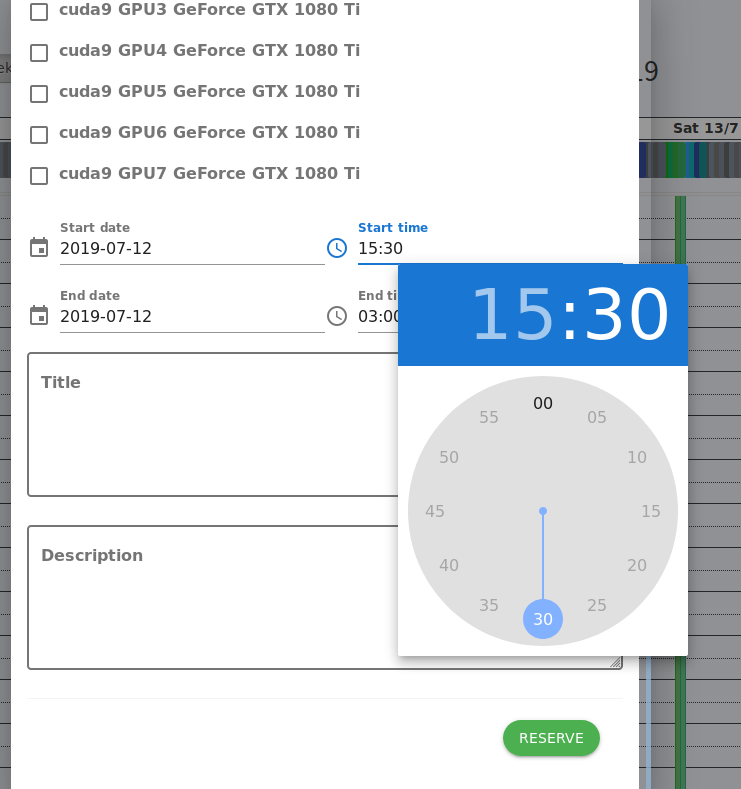Pick 10 minutes on the clock dial
This screenshot has height=789, width=741.
tap(637, 457)
